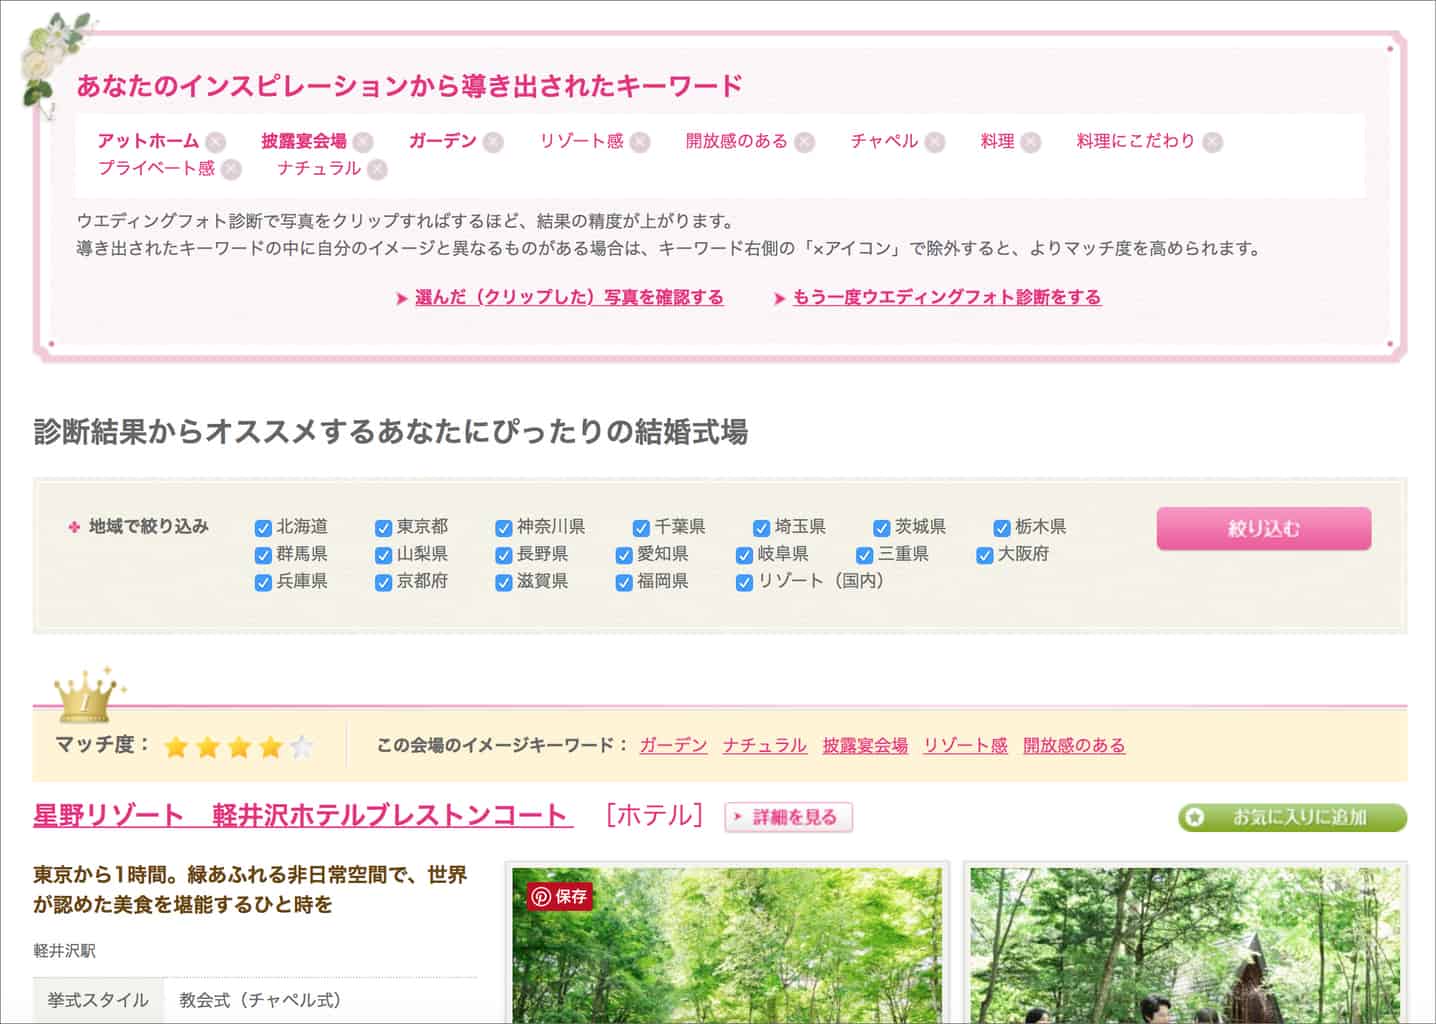Open the 星野リゾート 軽井沢ホテルブレストンコート venue link

click(x=302, y=815)
